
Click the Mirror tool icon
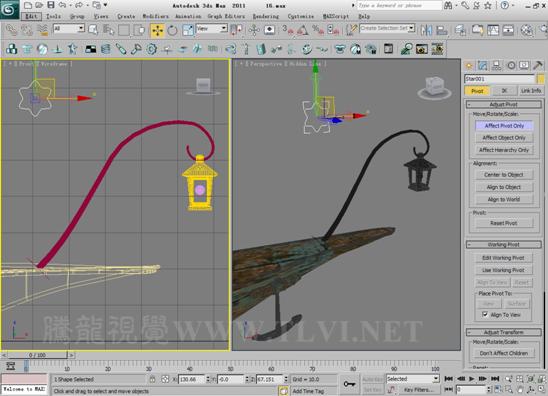(x=426, y=30)
